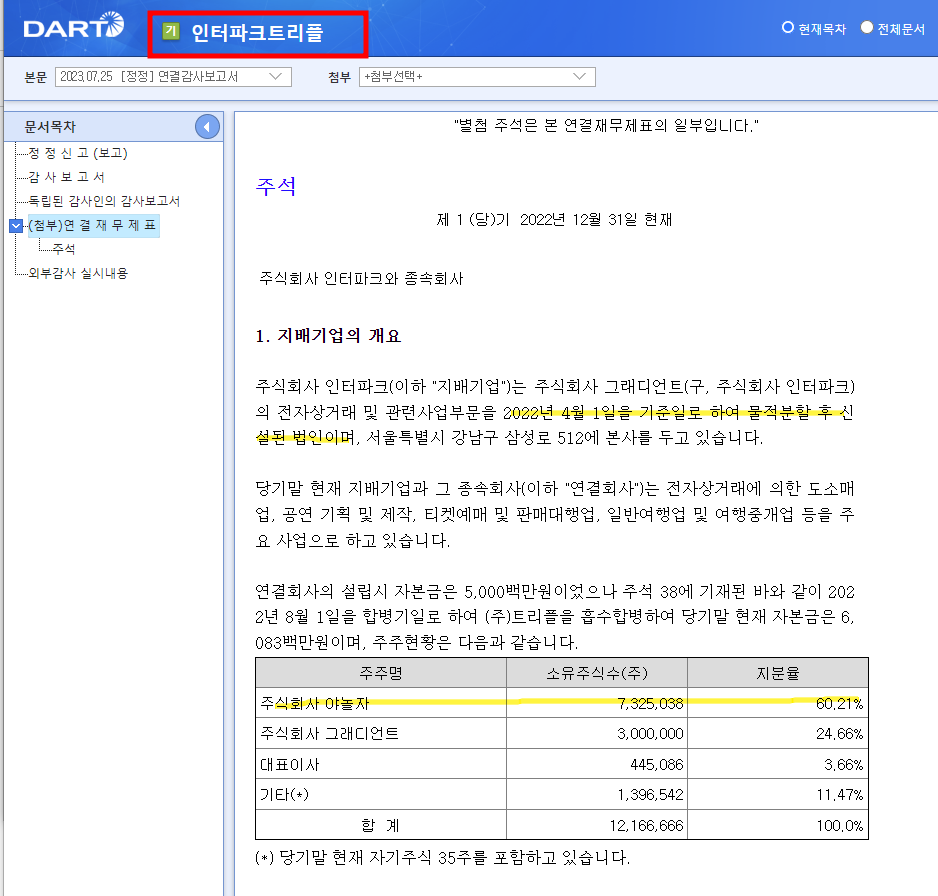Click the 60.21% ownership cell
This screenshot has width=938, height=896.
(x=778, y=703)
